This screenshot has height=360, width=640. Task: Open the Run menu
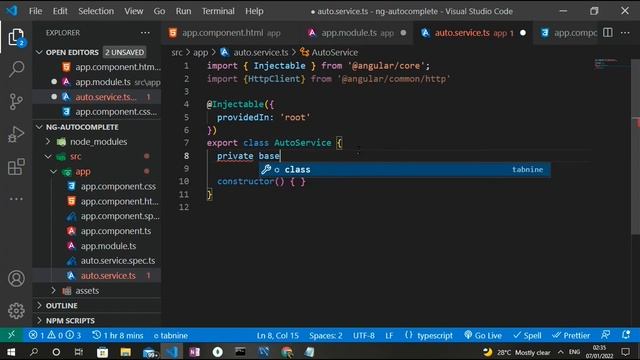coord(183,11)
